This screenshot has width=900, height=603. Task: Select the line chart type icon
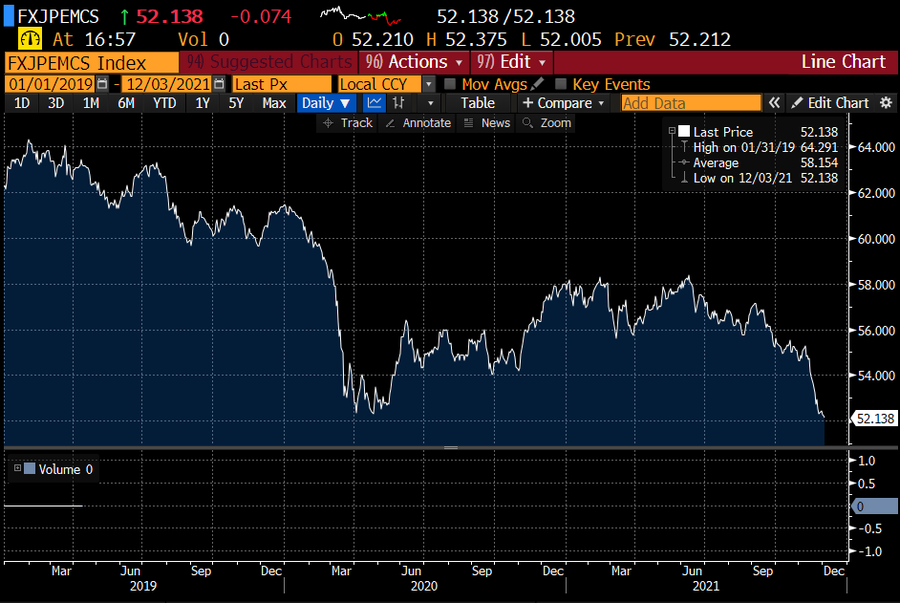coord(374,103)
